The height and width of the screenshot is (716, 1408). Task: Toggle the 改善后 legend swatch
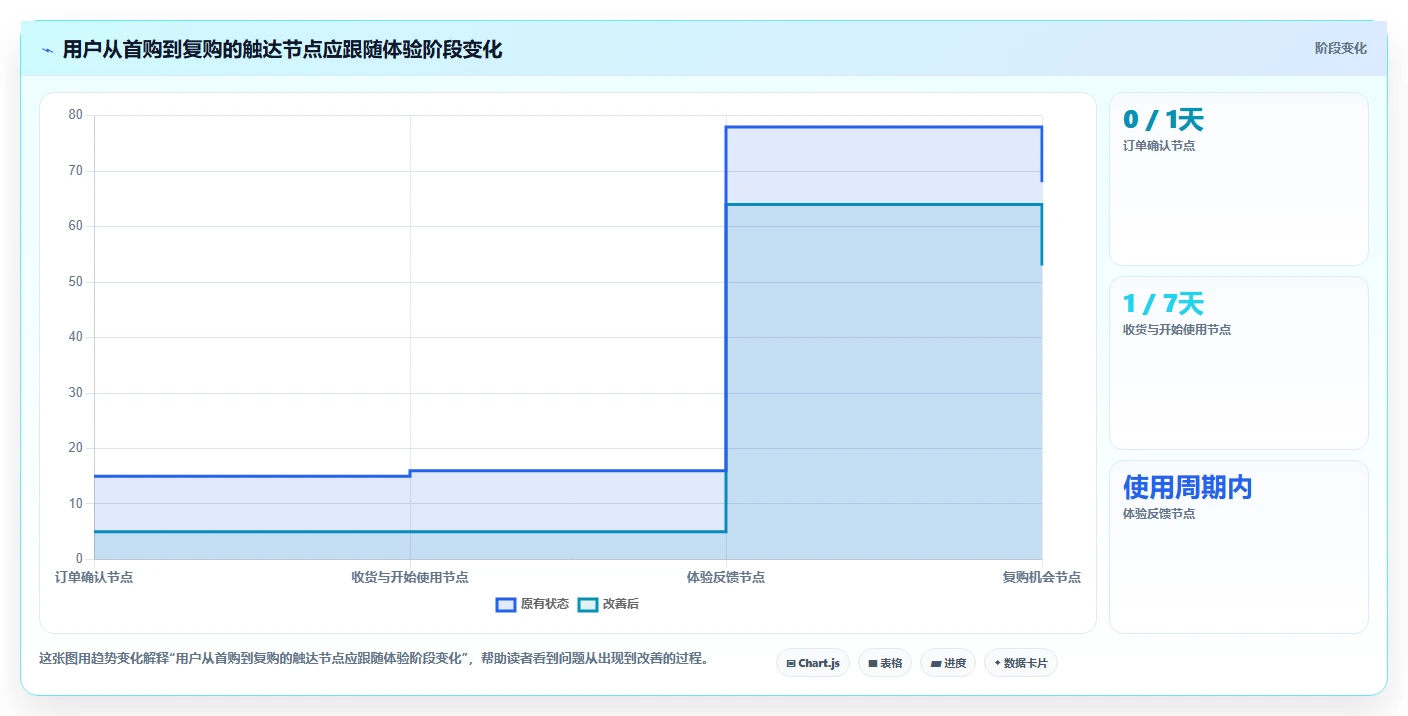[x=588, y=604]
